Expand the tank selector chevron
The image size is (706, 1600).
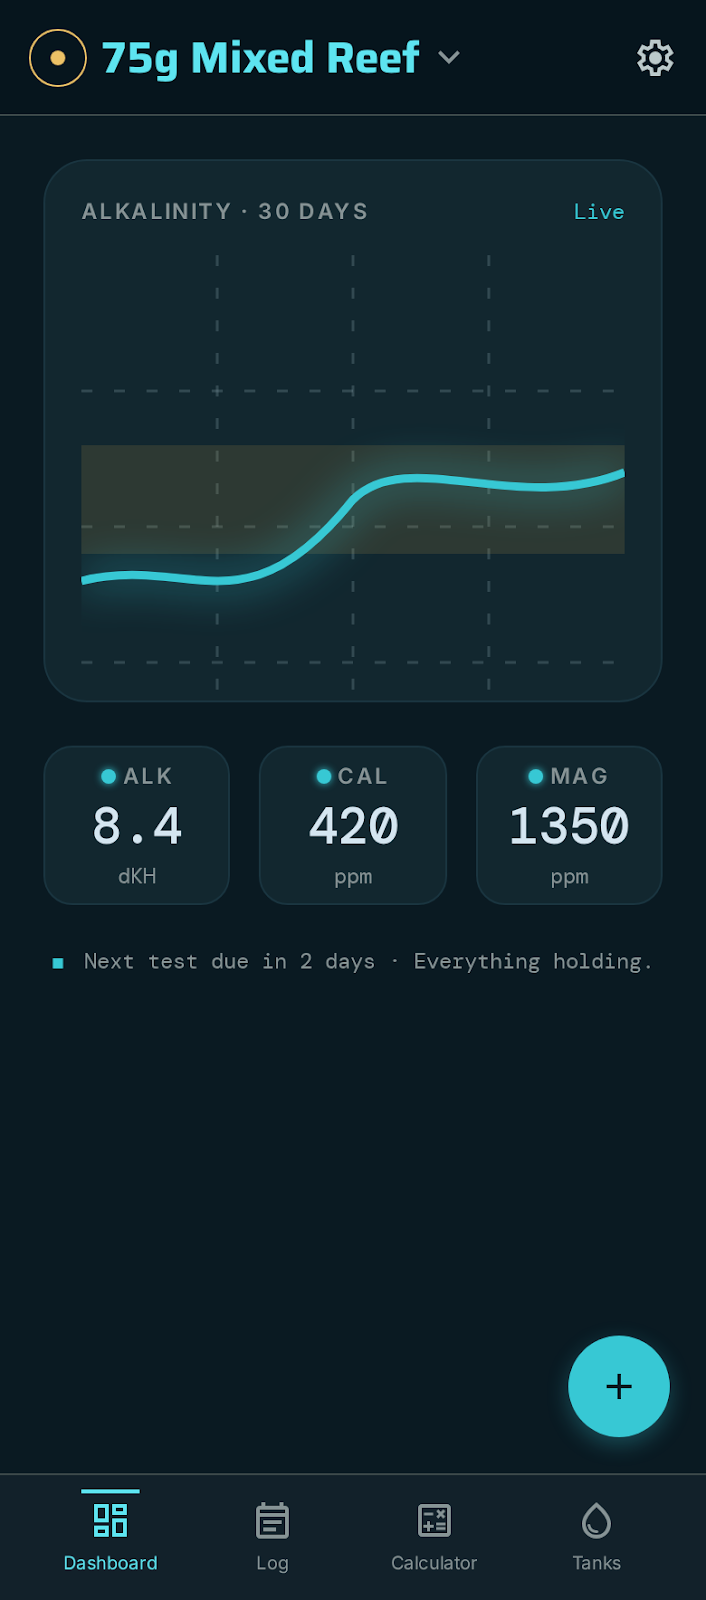(x=449, y=58)
